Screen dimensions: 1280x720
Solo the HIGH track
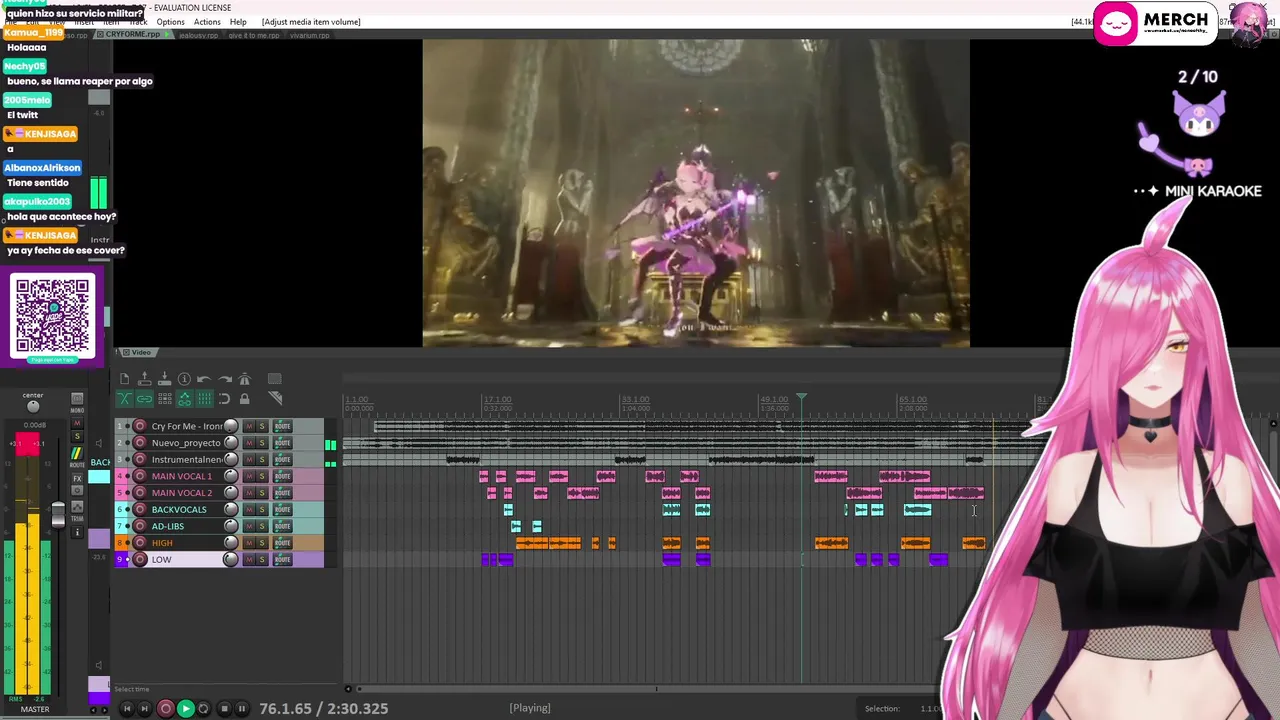point(262,543)
